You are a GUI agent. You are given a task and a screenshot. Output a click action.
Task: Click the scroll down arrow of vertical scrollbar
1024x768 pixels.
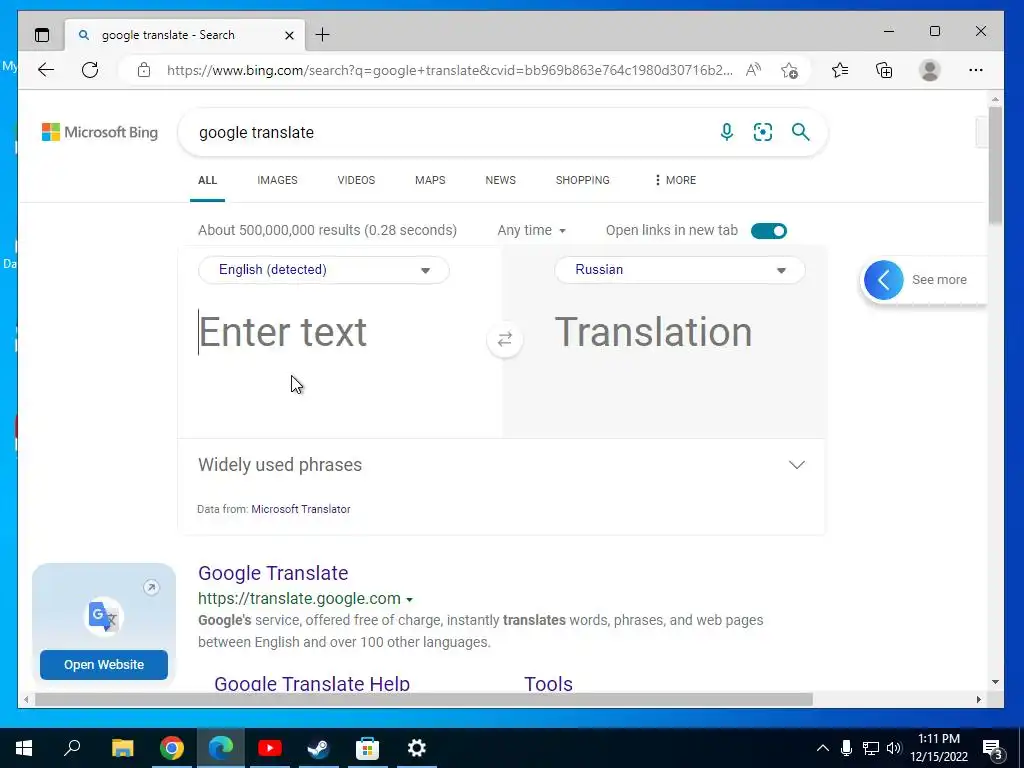[995, 682]
